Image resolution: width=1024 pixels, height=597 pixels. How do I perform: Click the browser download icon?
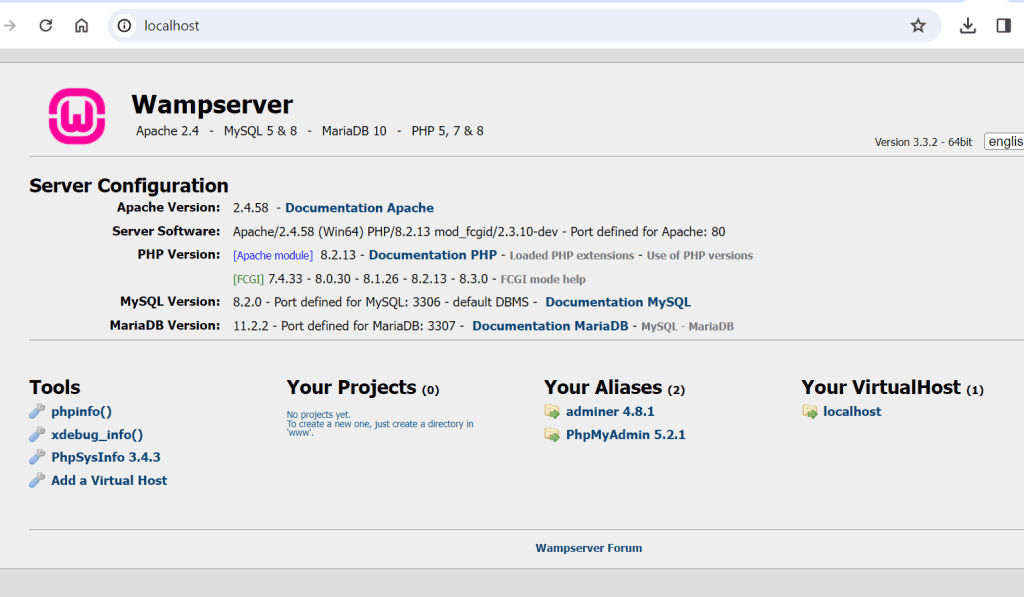tap(967, 25)
